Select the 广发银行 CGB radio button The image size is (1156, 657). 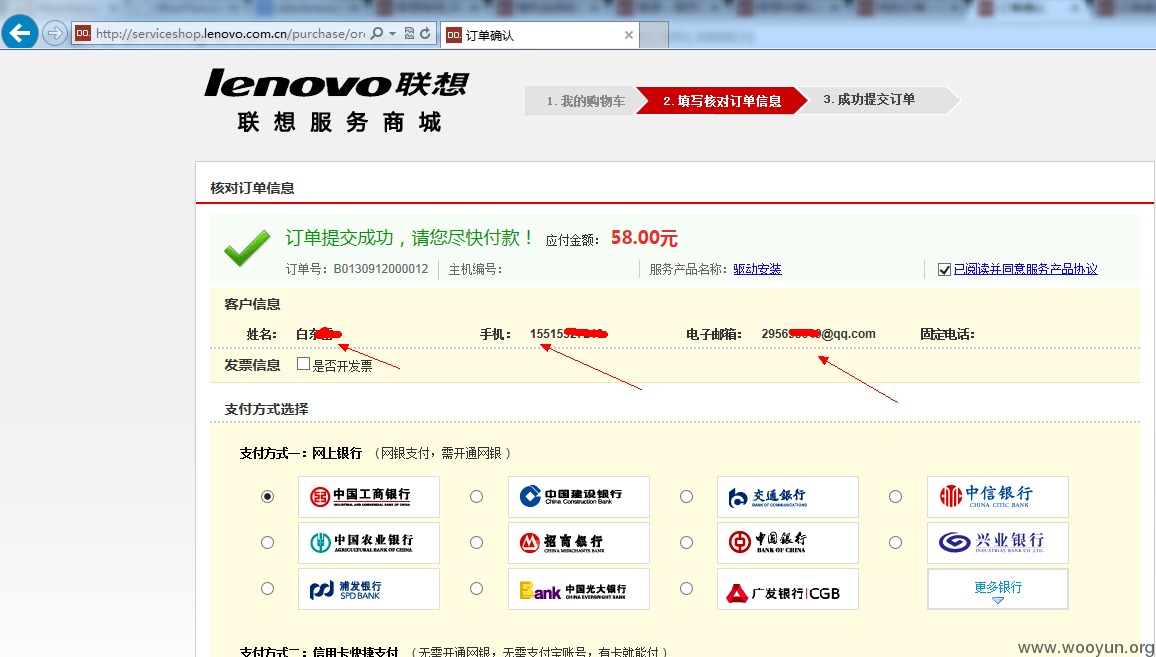pos(686,588)
